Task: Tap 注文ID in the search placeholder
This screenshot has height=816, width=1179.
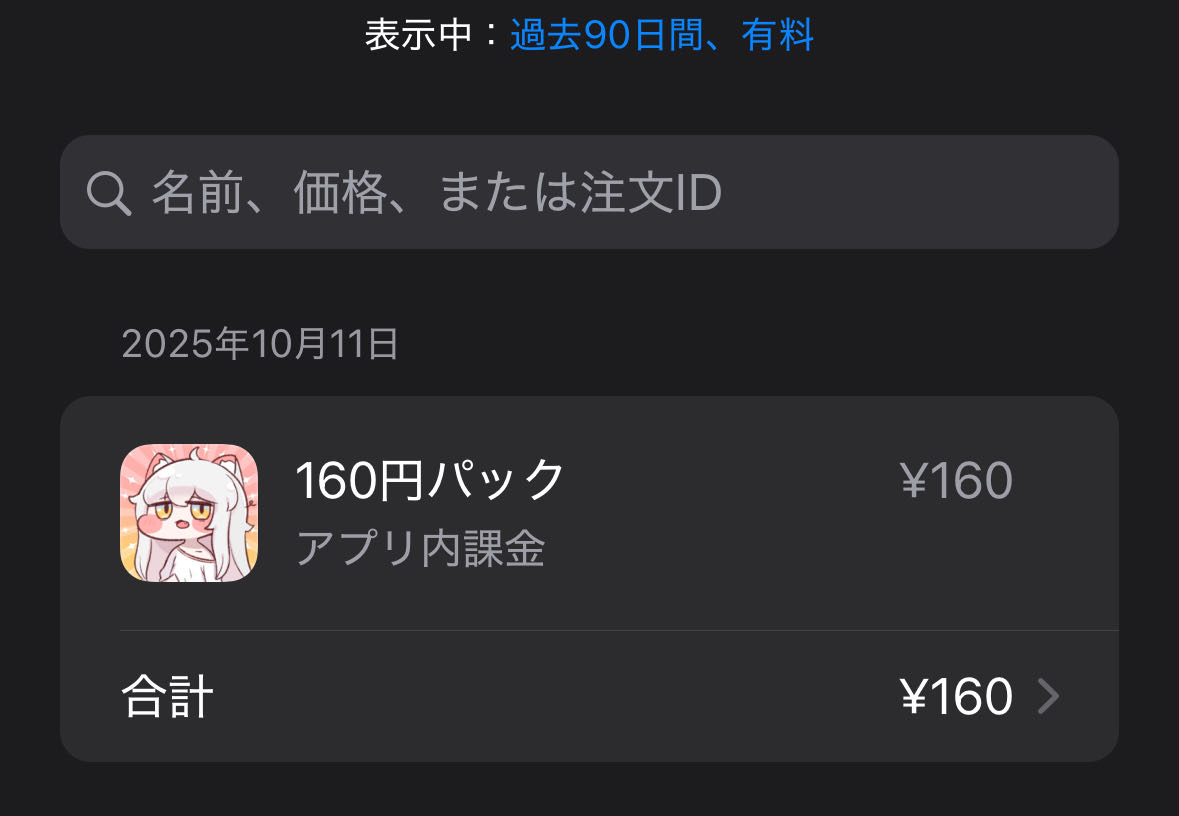Action: pyautogui.click(x=651, y=193)
